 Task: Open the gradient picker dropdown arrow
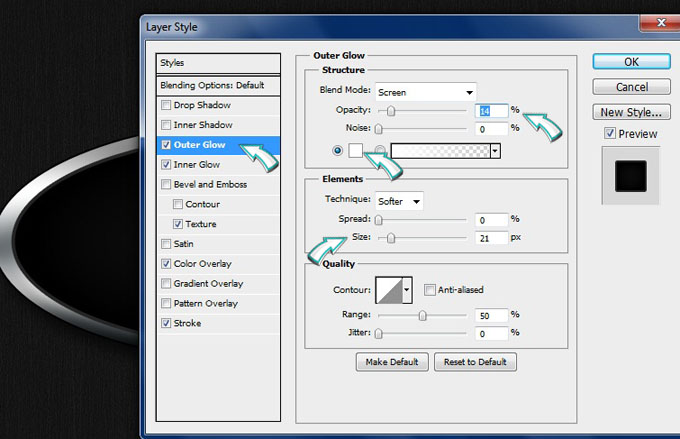pyautogui.click(x=493, y=151)
